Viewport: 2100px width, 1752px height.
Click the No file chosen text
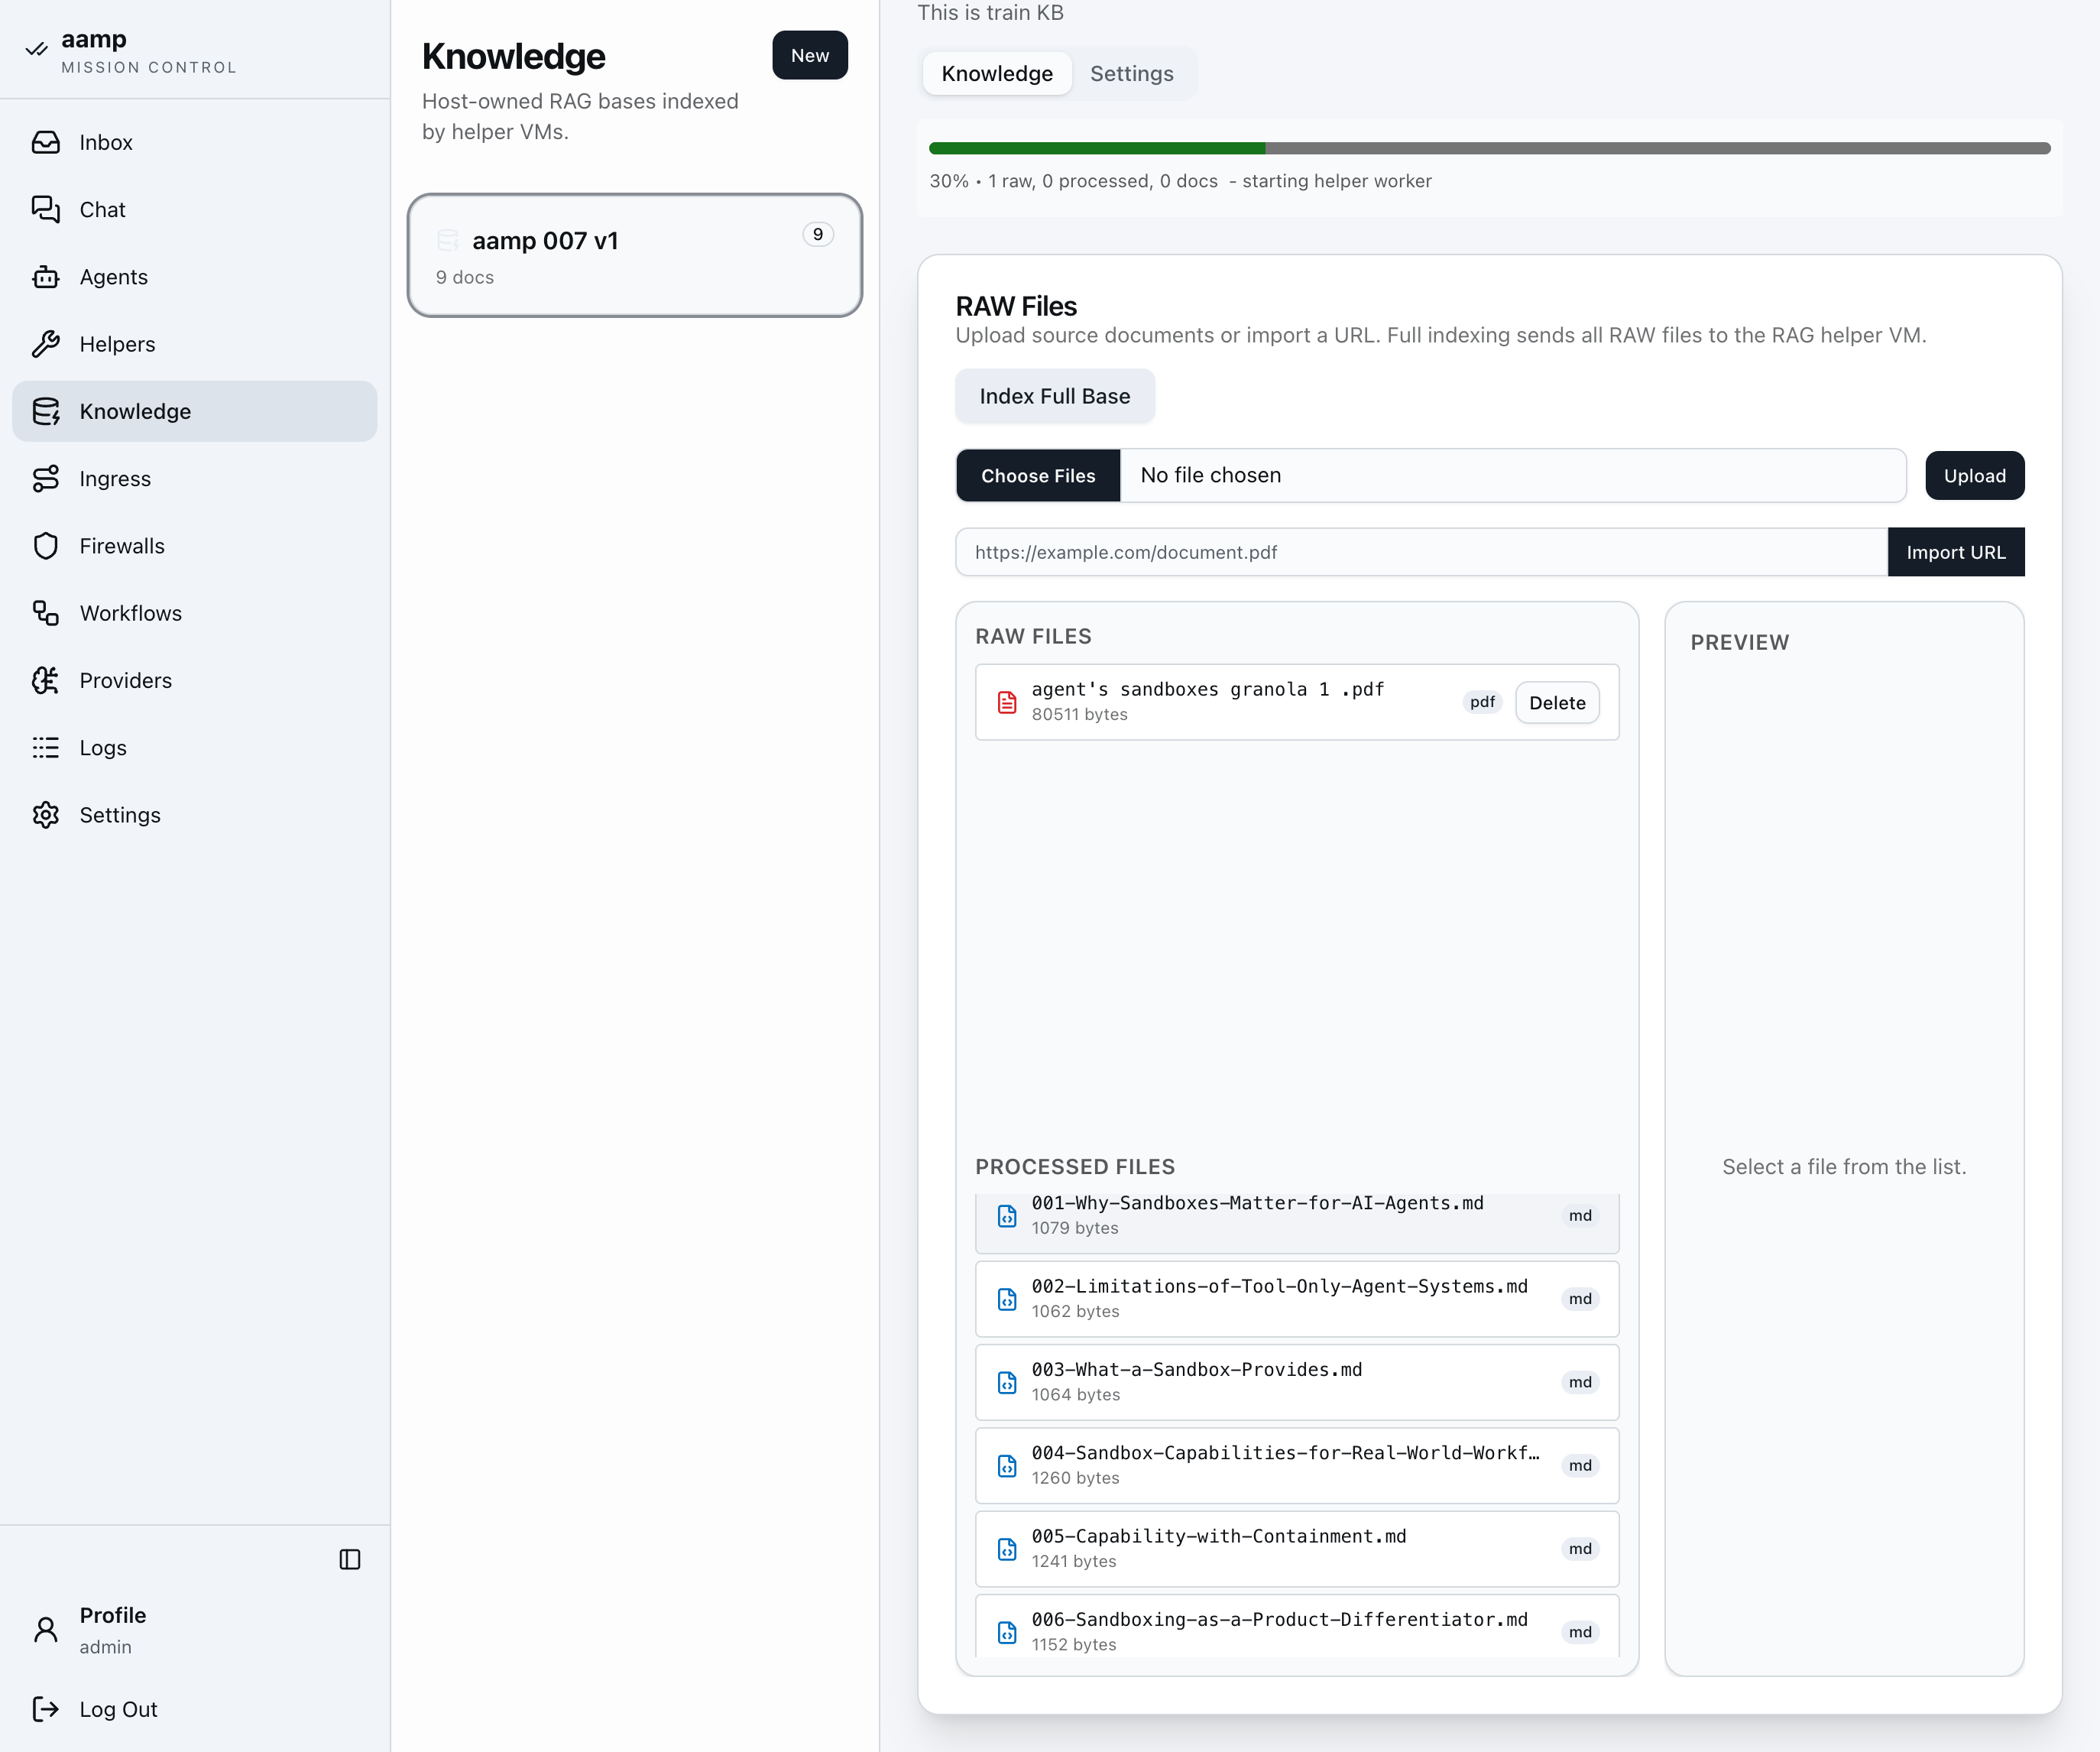tap(1210, 475)
